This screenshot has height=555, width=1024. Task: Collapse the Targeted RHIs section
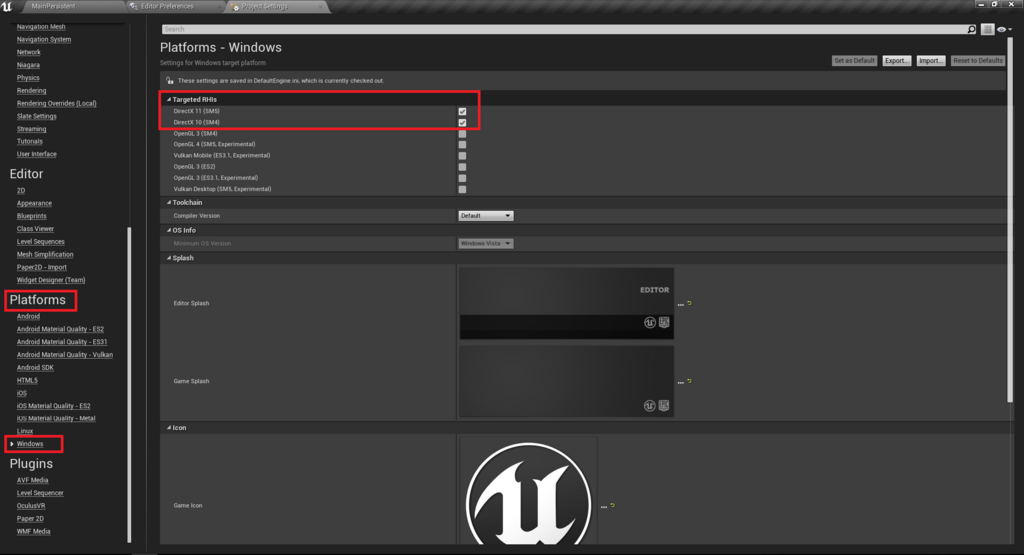168,100
